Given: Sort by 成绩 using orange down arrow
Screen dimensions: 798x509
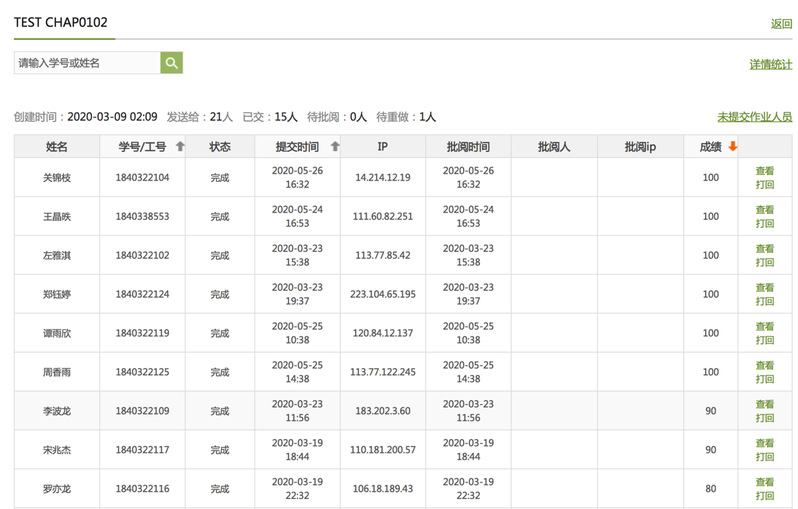Looking at the screenshot, I should [x=733, y=147].
